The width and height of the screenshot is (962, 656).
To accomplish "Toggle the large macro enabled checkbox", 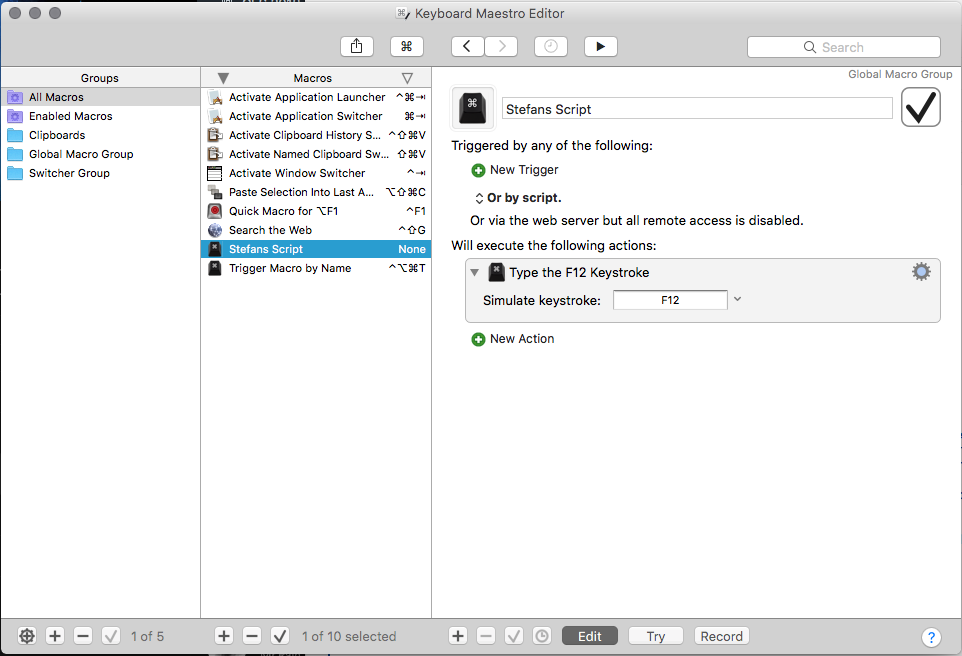I will (920, 107).
